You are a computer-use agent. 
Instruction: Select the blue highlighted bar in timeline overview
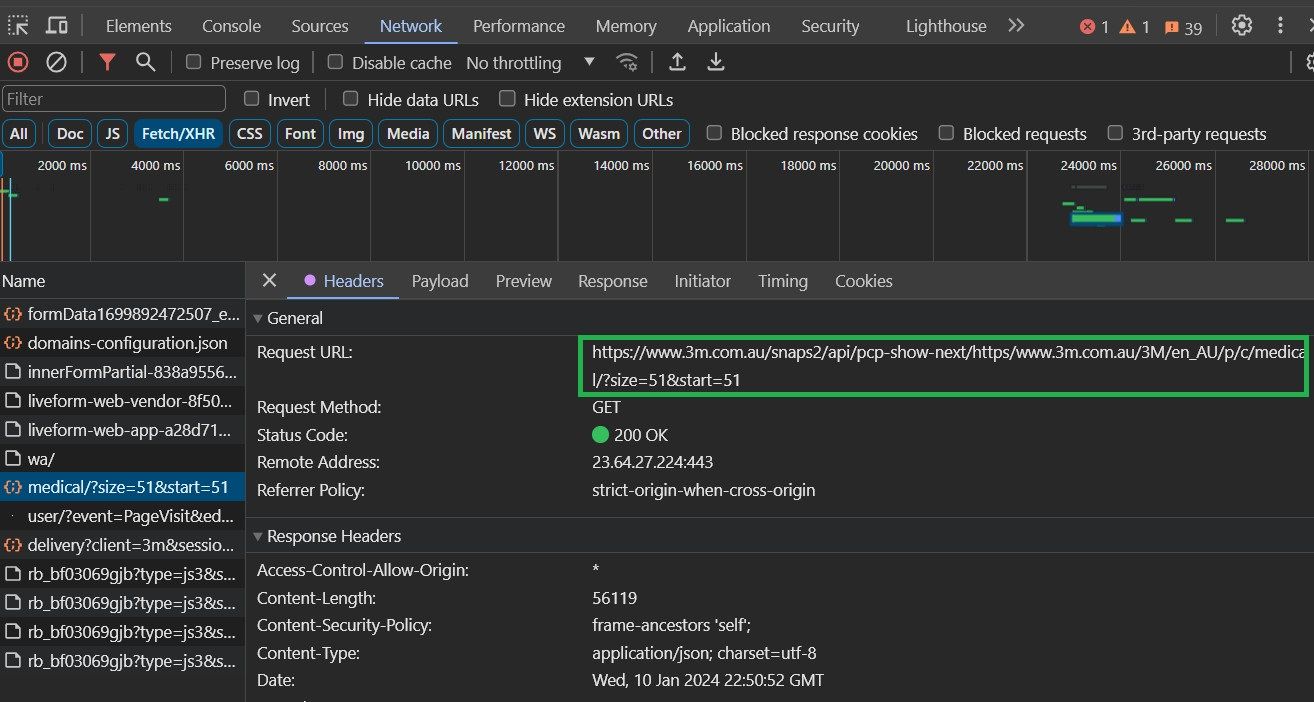point(1096,218)
